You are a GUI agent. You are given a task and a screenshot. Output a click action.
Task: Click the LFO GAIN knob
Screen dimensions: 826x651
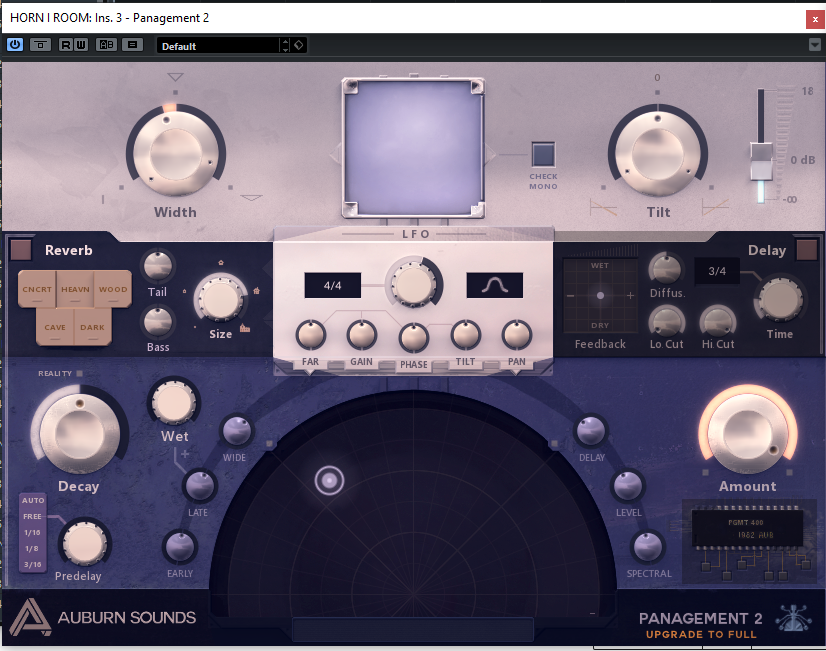coord(361,335)
